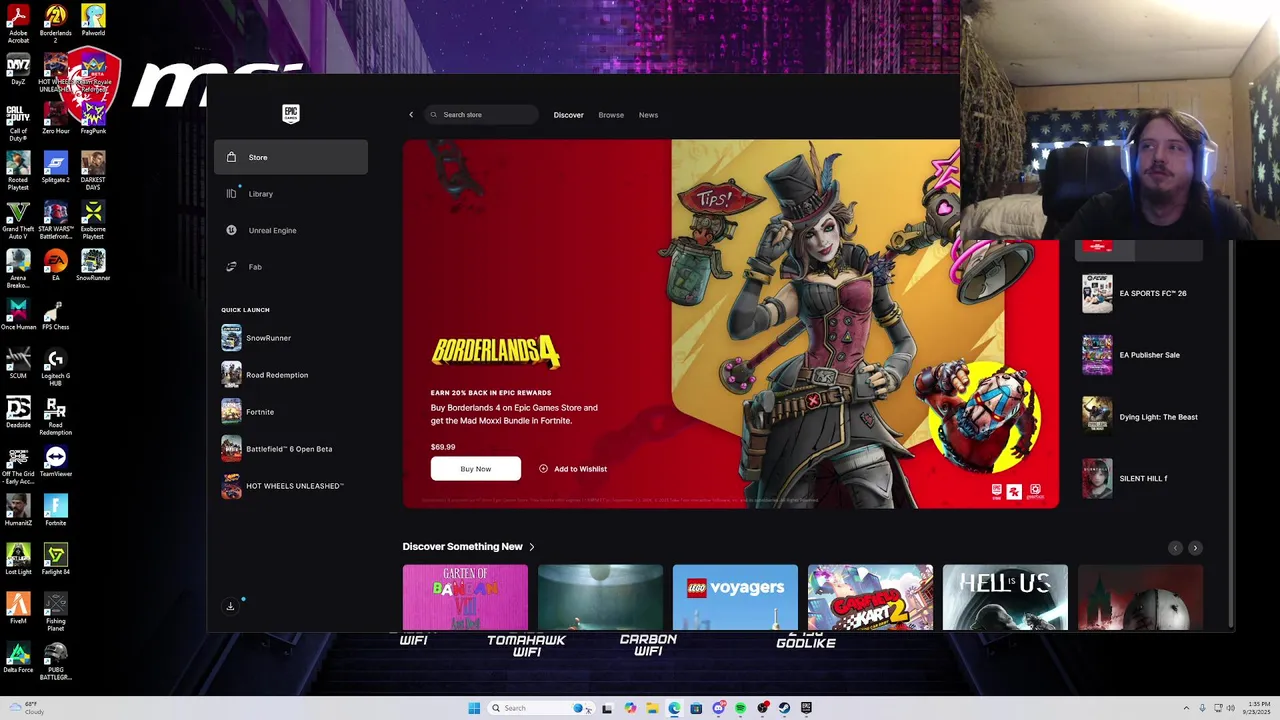This screenshot has height=720, width=1280.
Task: Select Deadside desktop icon
Action: tap(18, 413)
